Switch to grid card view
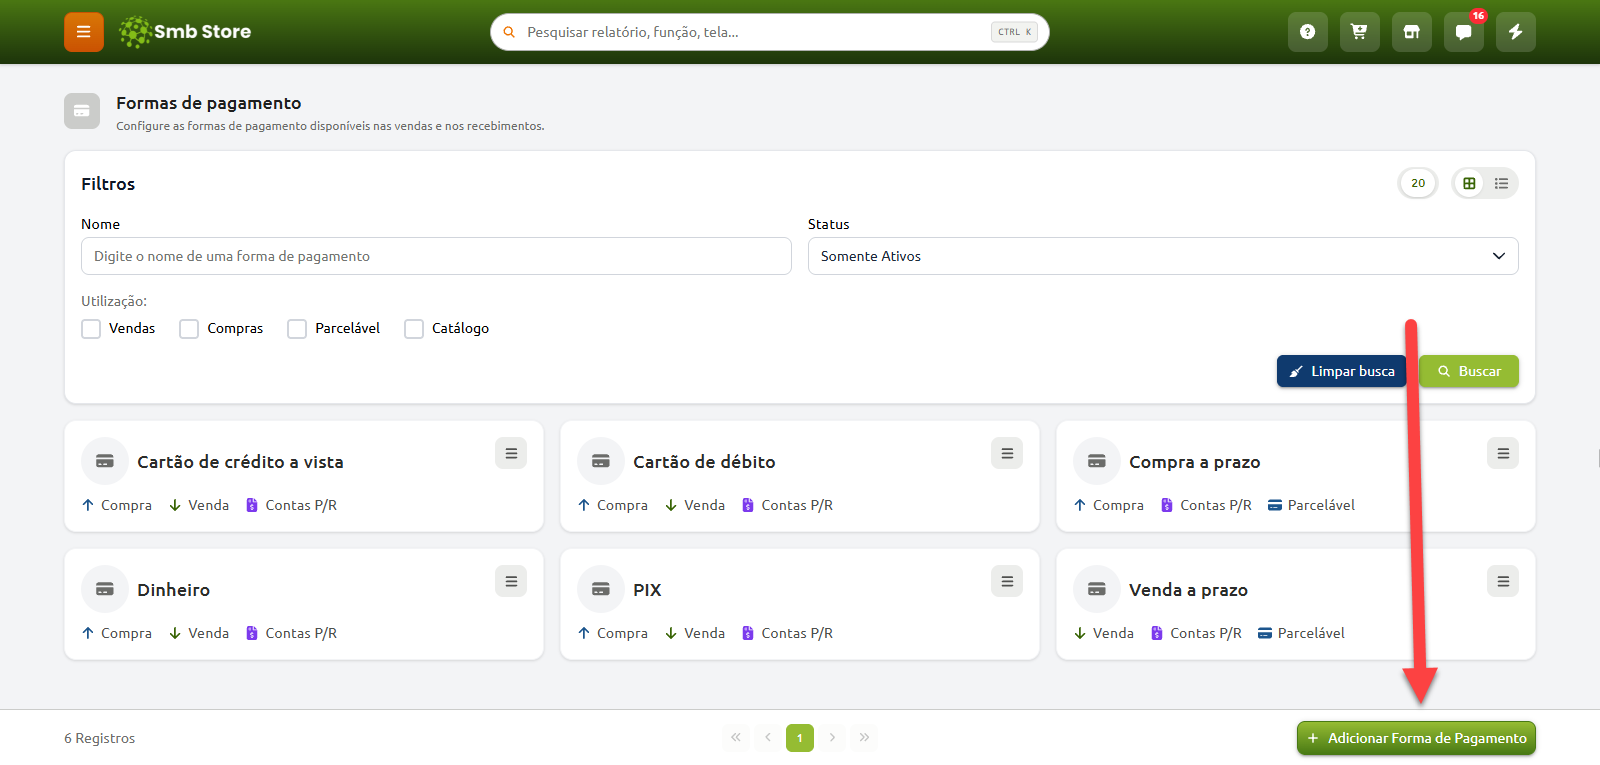 (1469, 183)
